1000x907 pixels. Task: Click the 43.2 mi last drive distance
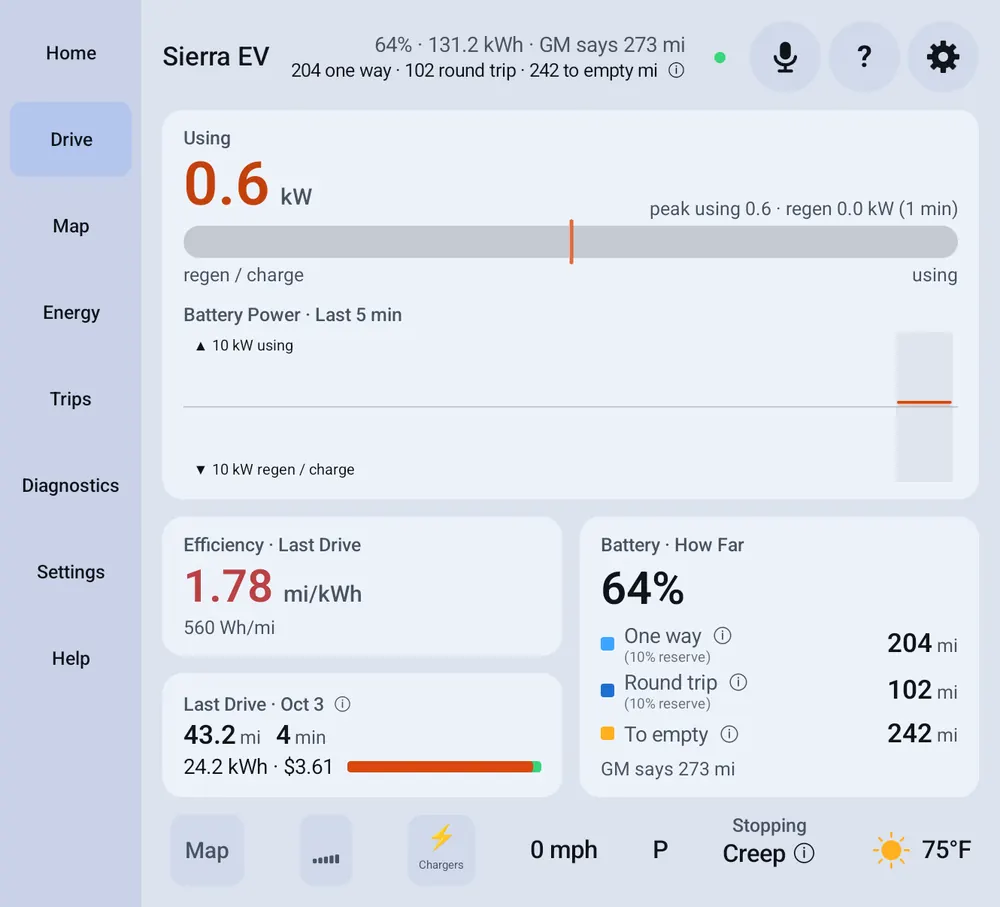(222, 735)
